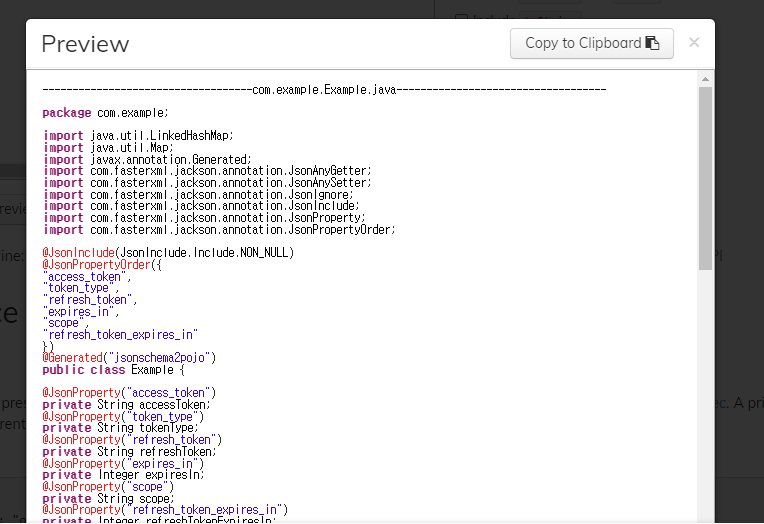Image resolution: width=764 pixels, height=524 pixels.
Task: Click the 'import javax.annotation.Generated;' line
Action: [147, 159]
